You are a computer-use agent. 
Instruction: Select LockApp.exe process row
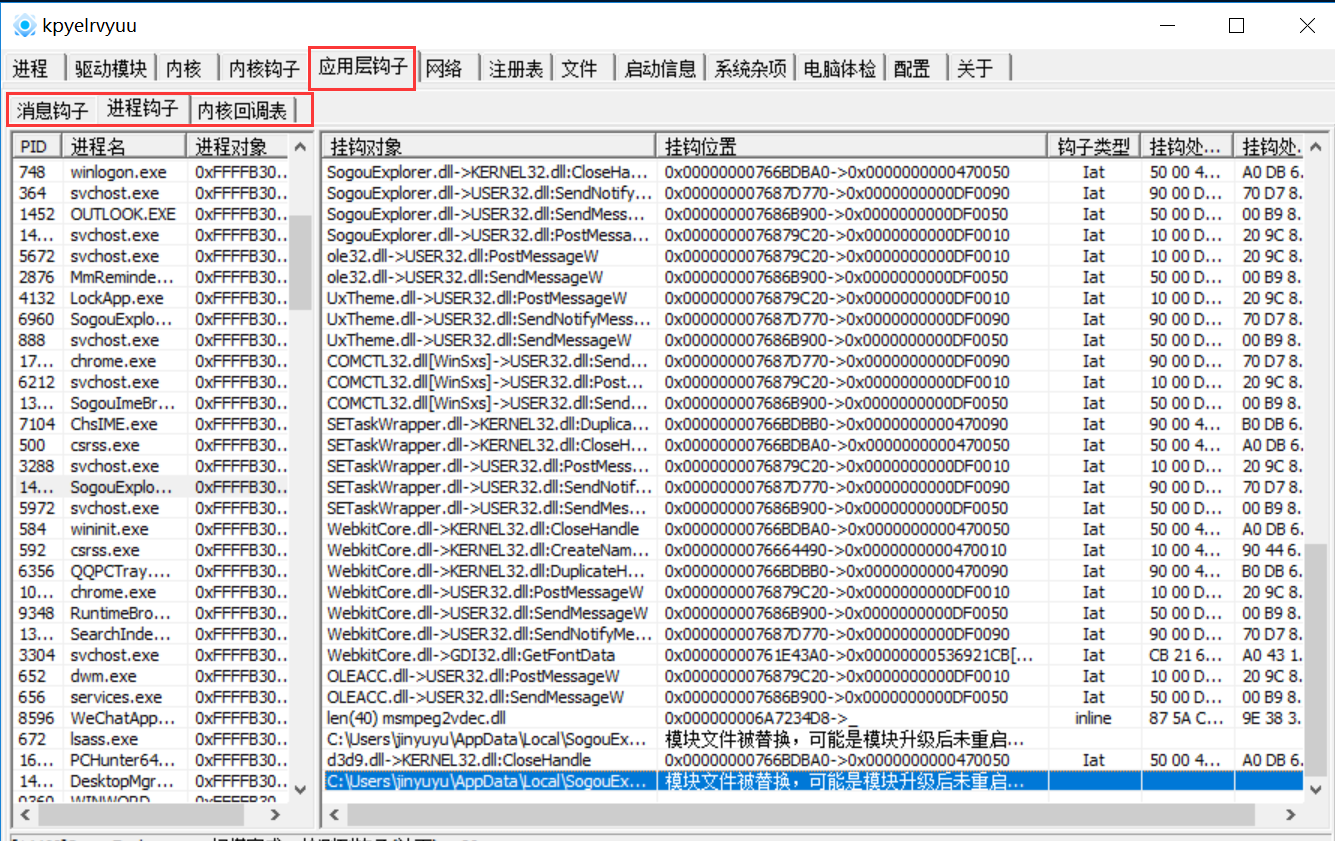151,298
